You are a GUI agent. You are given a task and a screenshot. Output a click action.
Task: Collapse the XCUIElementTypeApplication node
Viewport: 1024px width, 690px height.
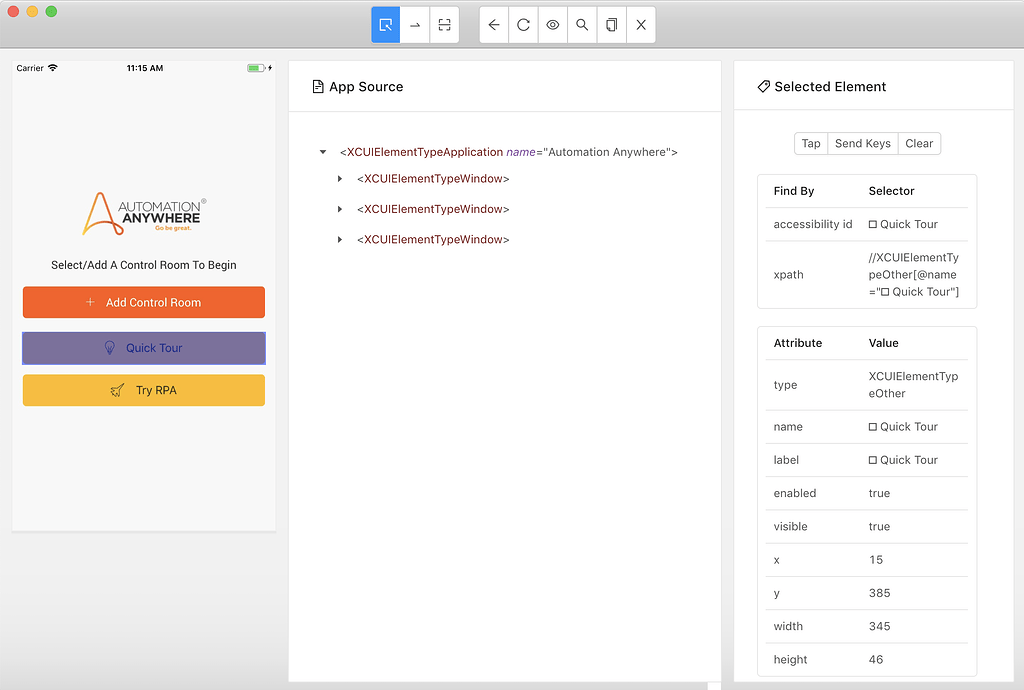[x=322, y=152]
